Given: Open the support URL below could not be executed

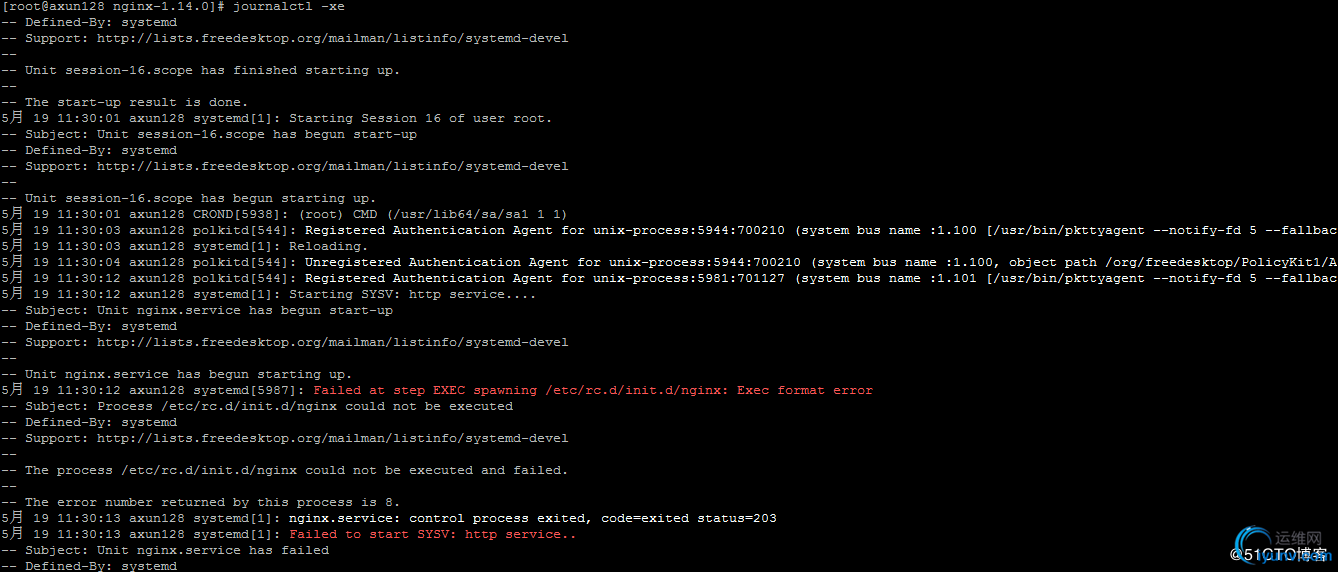Looking at the screenshot, I should point(333,438).
